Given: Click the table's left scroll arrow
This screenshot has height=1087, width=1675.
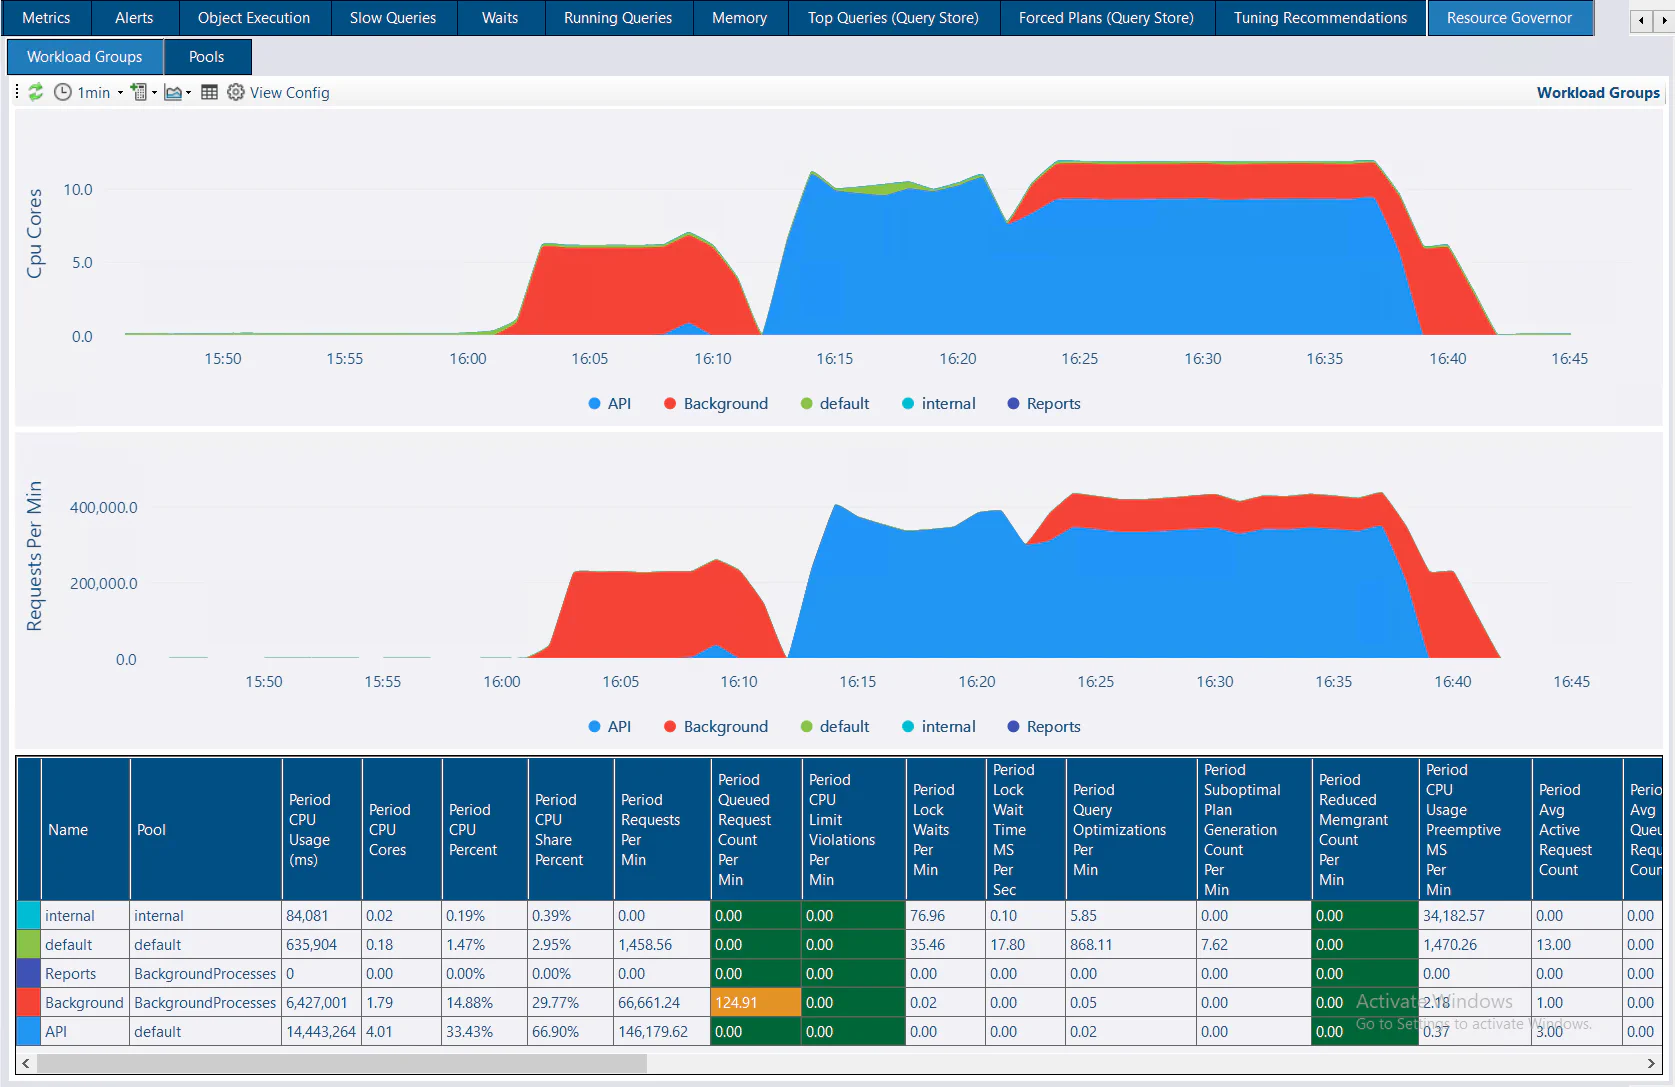Looking at the screenshot, I should tap(26, 1063).
